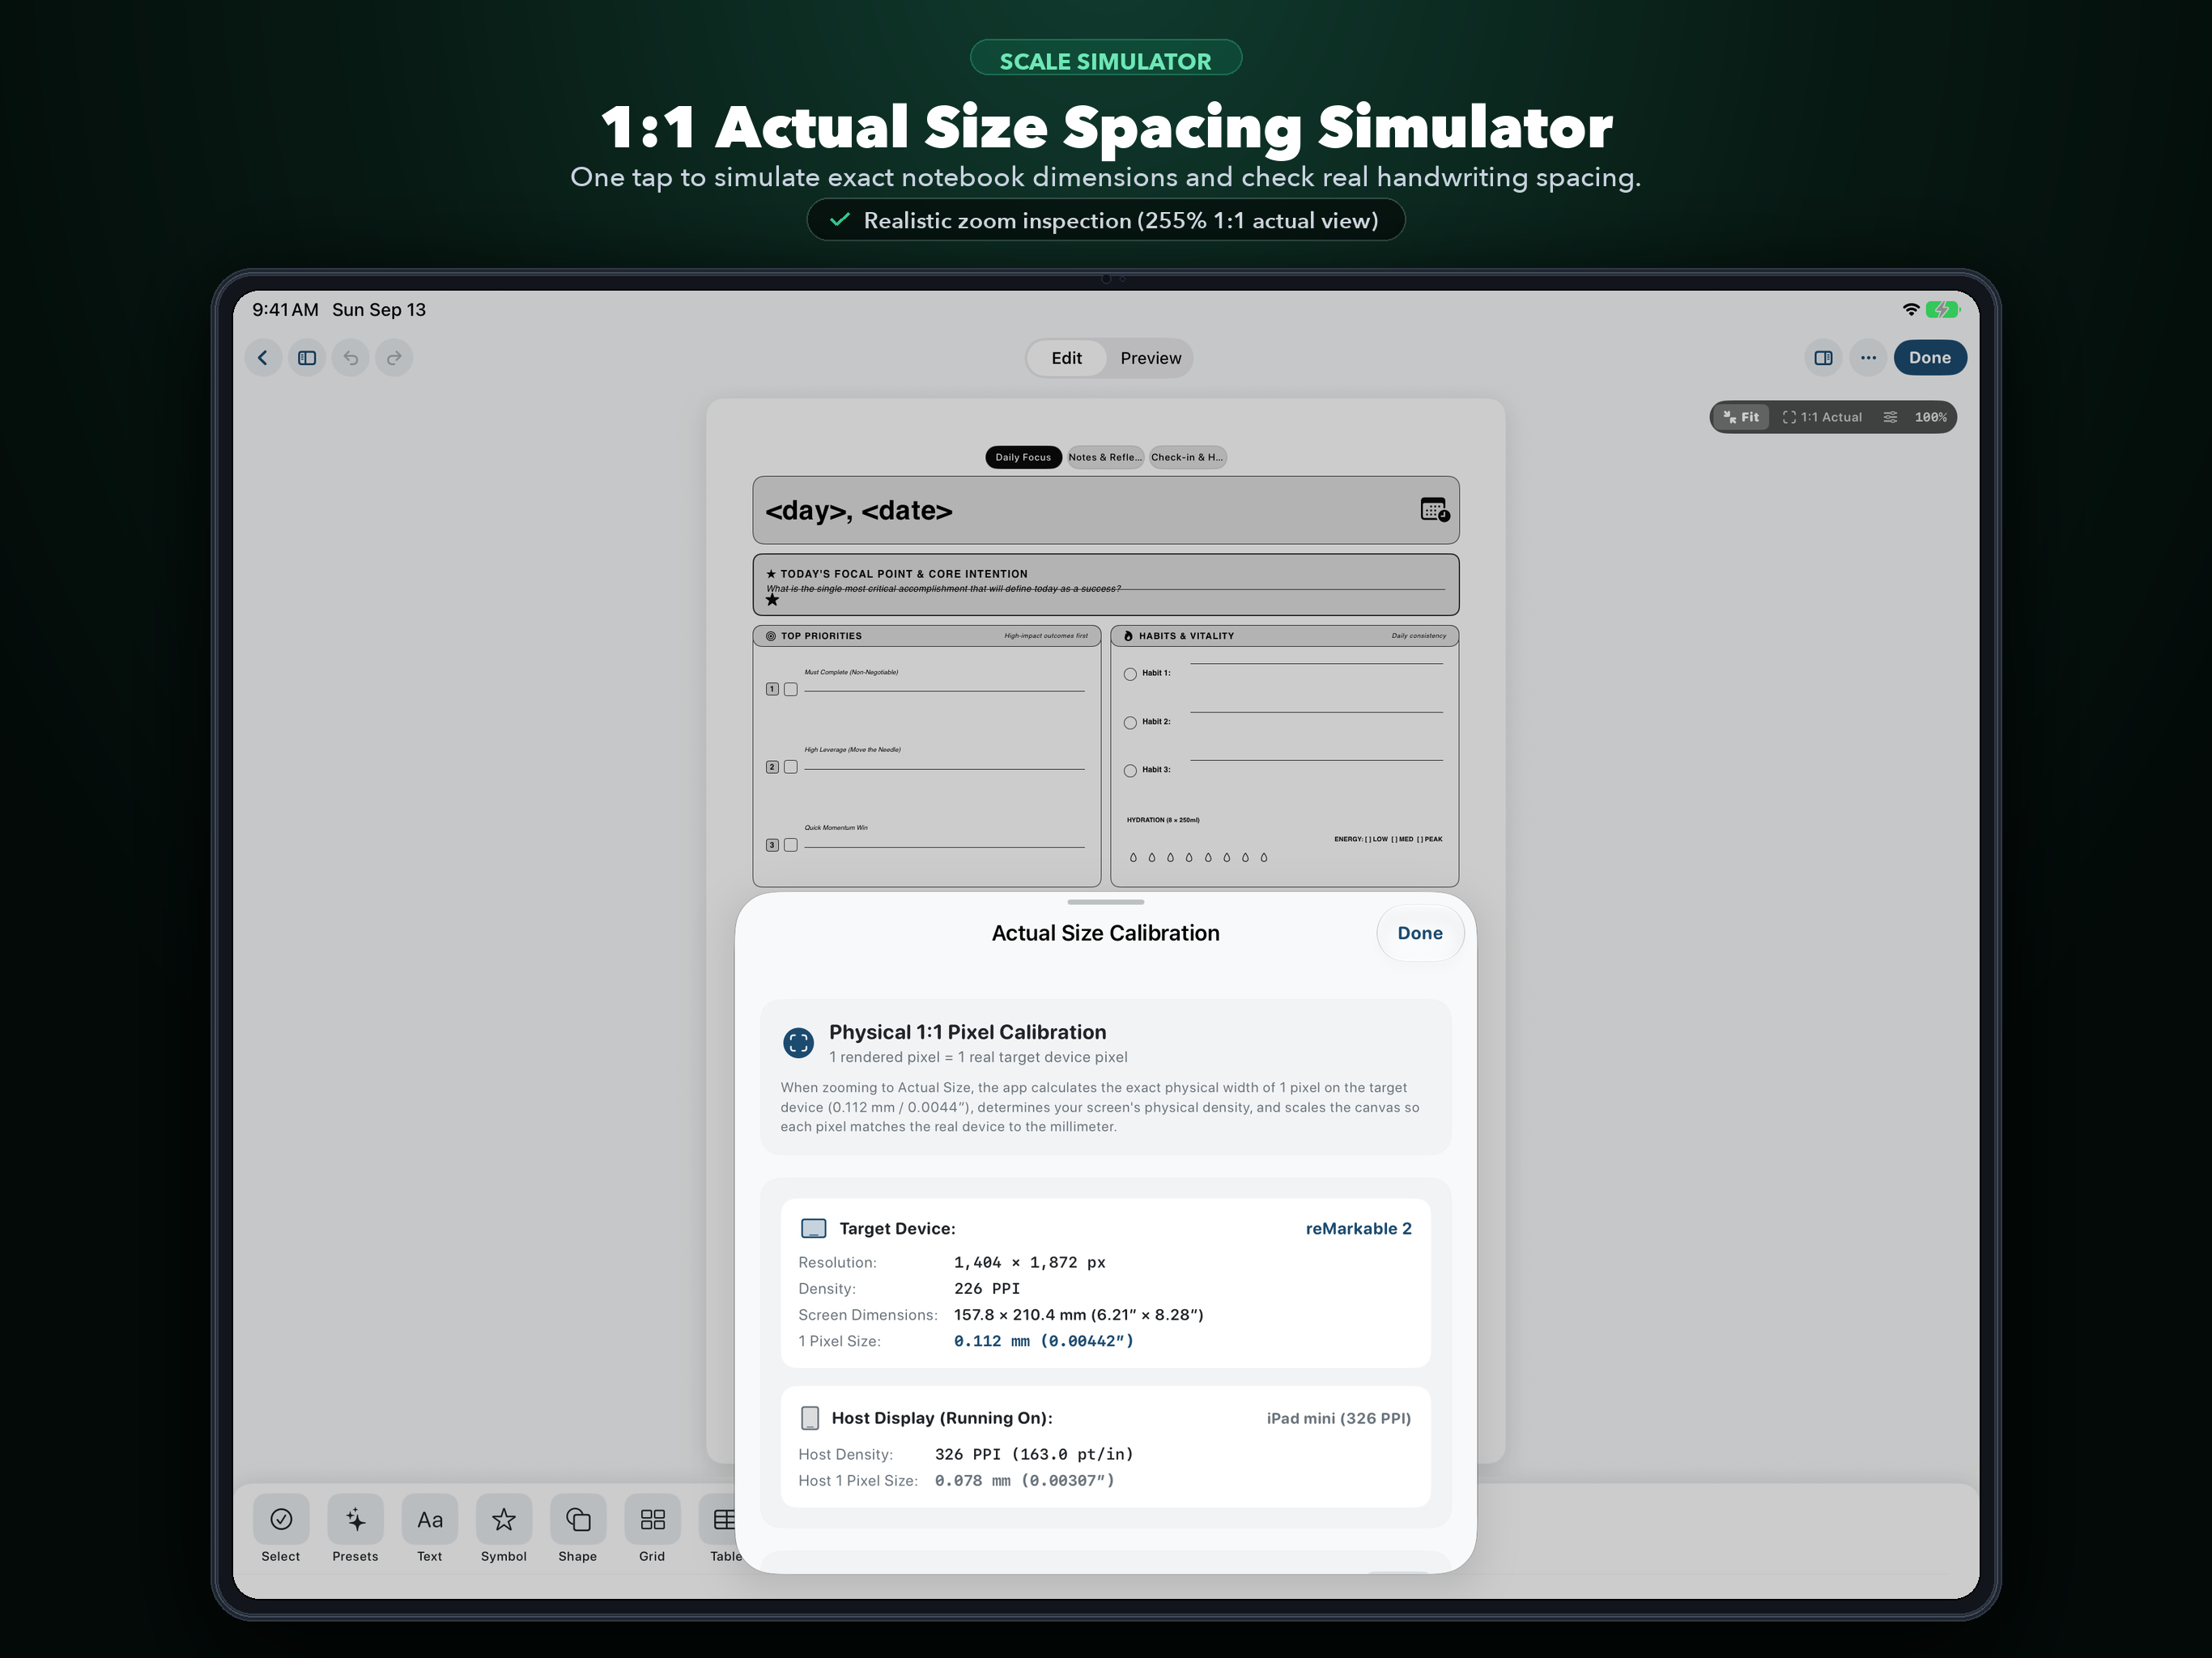The height and width of the screenshot is (1658, 2212).
Task: Redo the last action
Action: click(x=394, y=358)
